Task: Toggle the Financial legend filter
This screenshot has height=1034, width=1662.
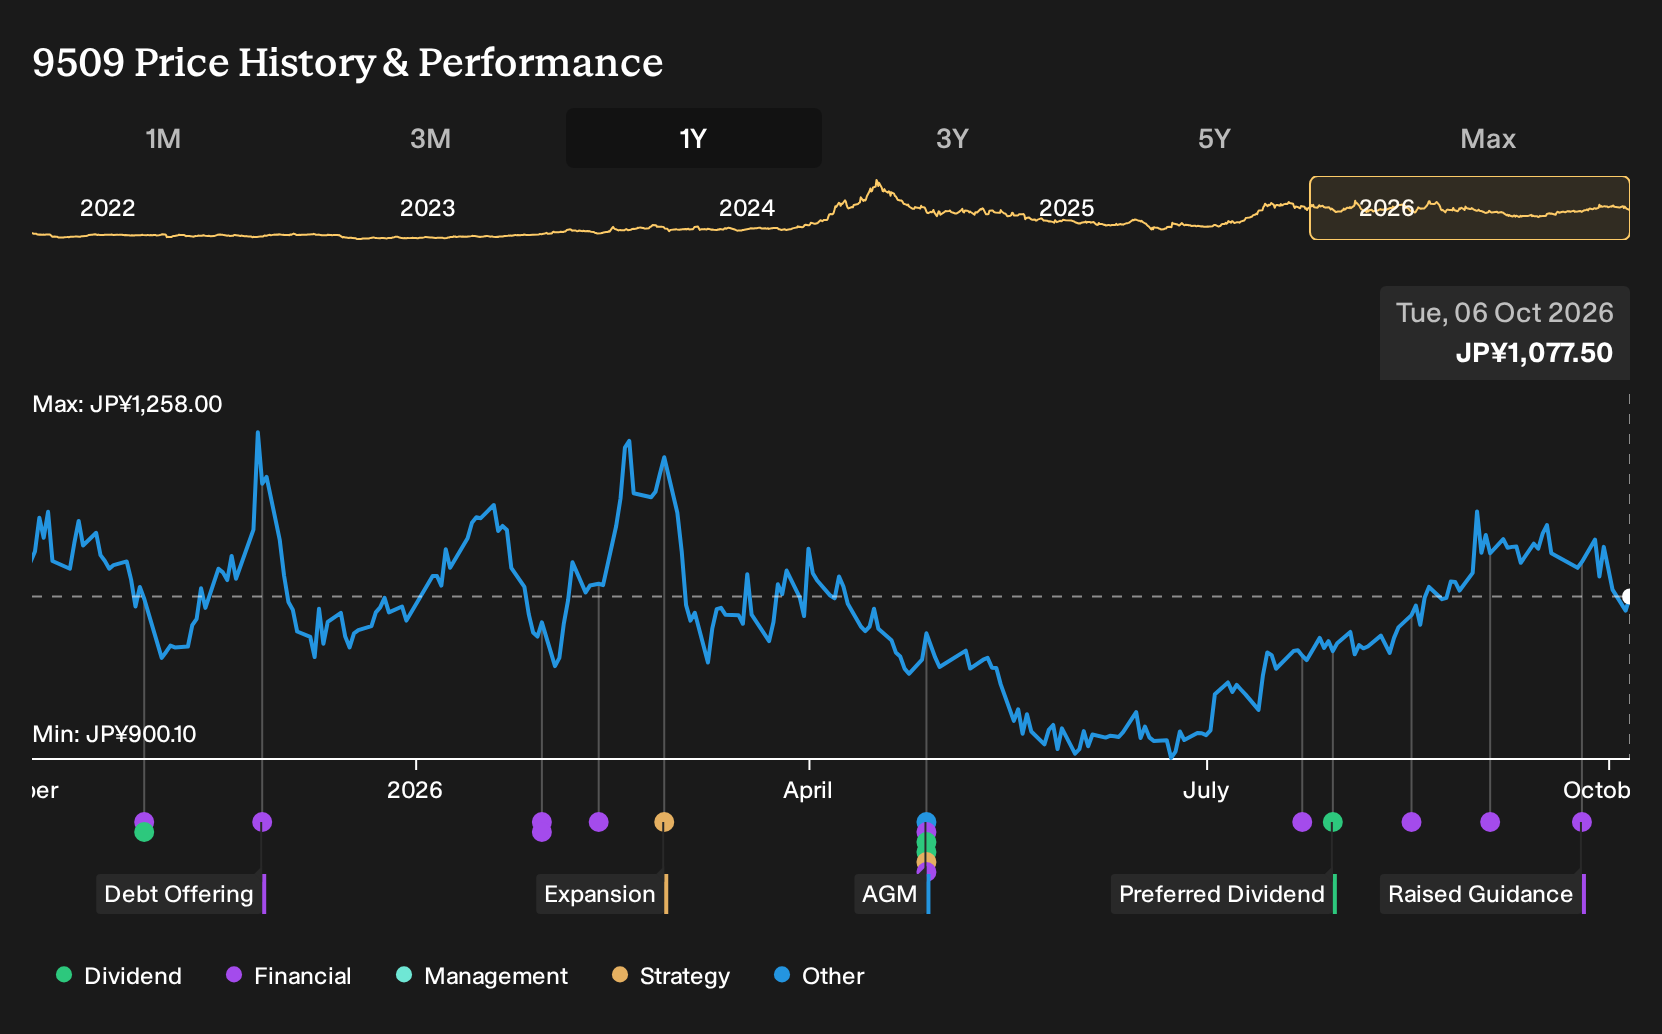Action: [289, 976]
